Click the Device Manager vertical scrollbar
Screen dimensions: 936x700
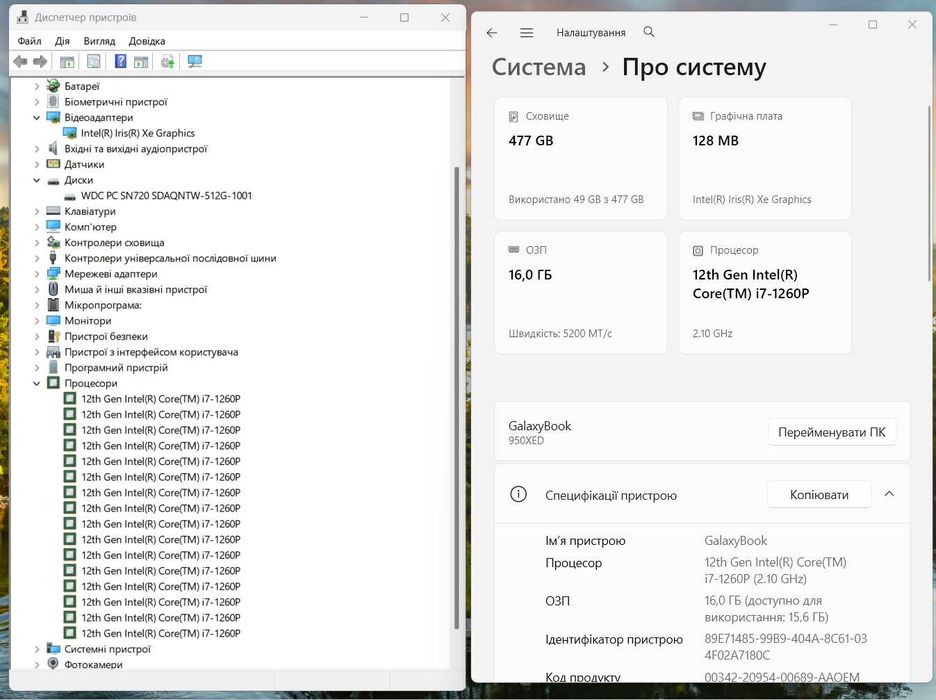[x=457, y=397]
